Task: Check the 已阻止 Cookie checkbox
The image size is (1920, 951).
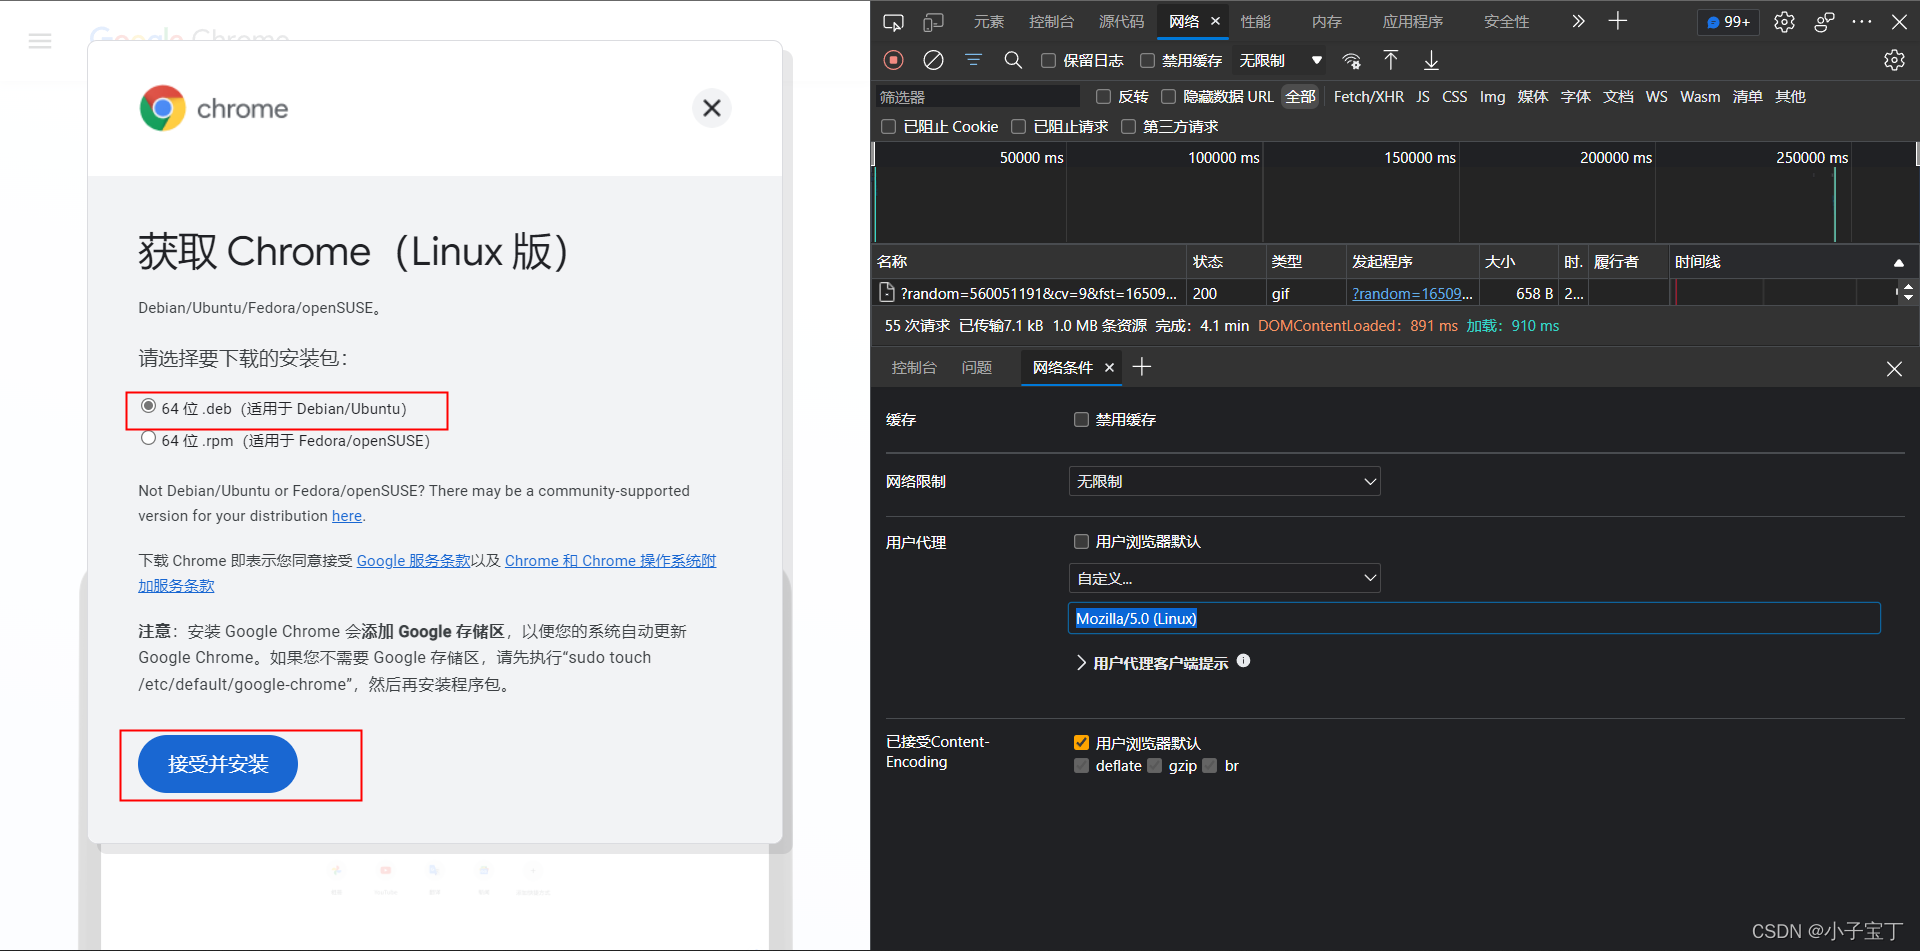Action: pyautogui.click(x=888, y=127)
